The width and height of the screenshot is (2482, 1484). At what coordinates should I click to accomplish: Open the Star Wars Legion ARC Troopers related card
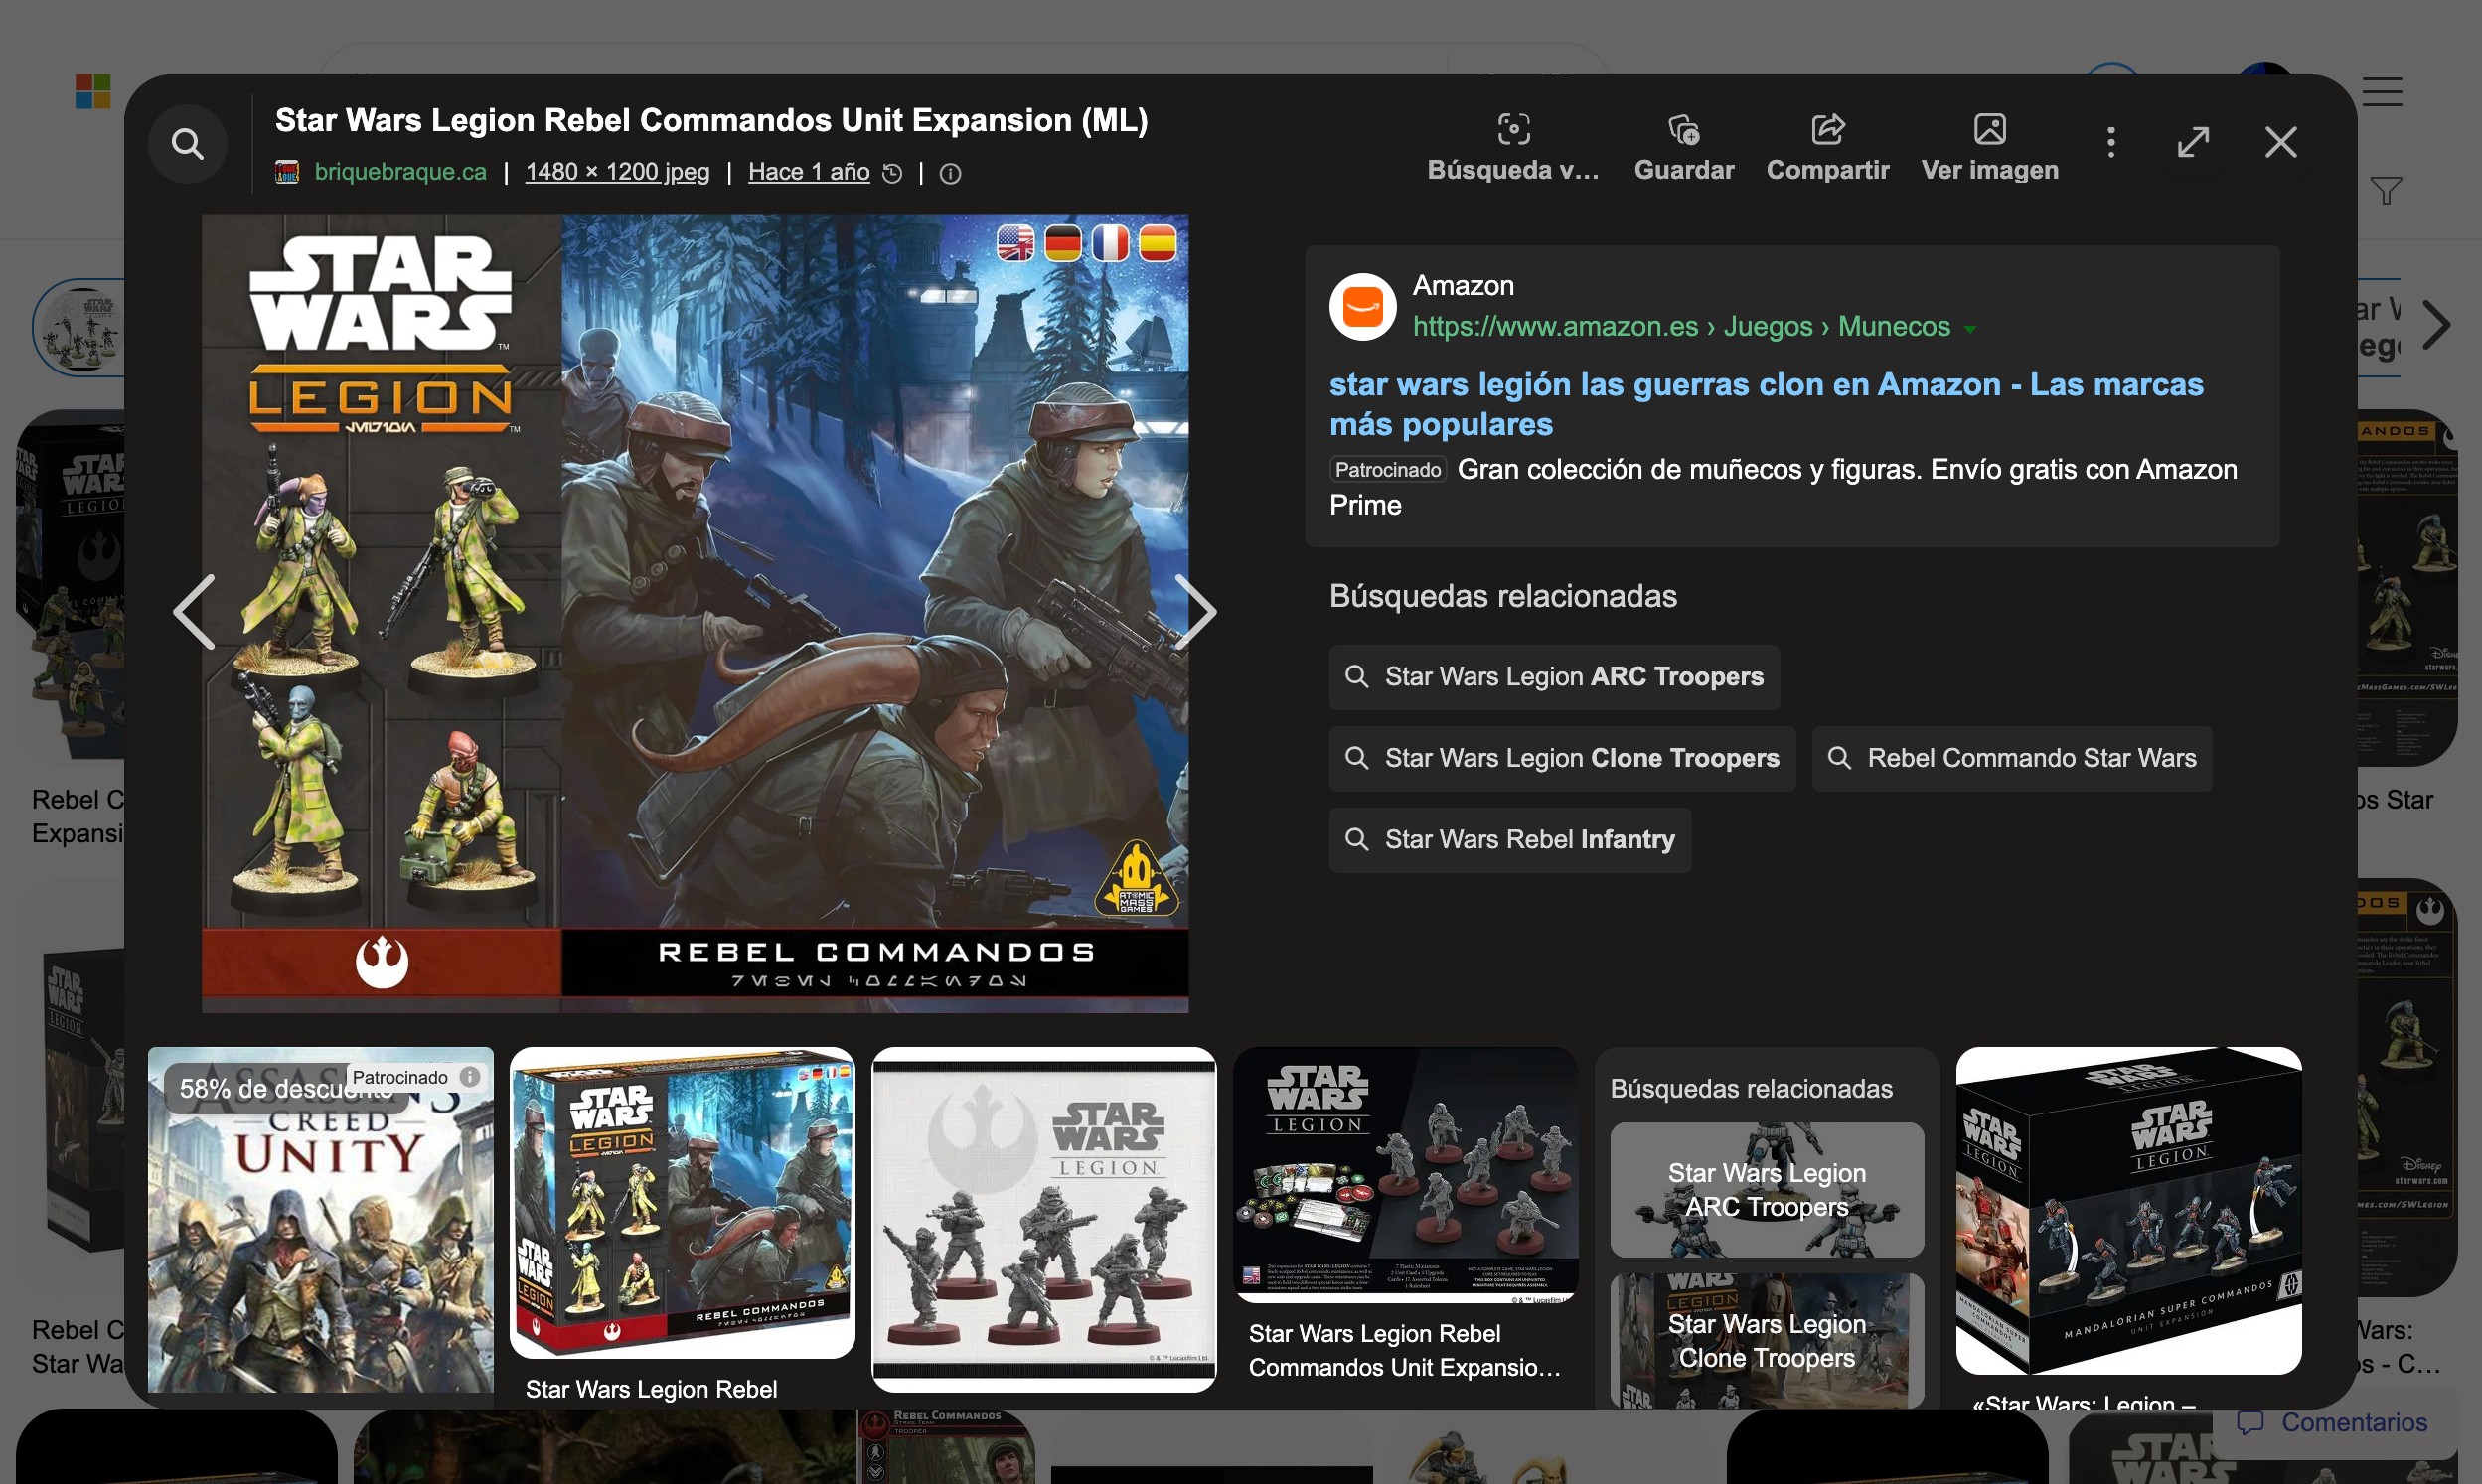pyautogui.click(x=1767, y=1190)
